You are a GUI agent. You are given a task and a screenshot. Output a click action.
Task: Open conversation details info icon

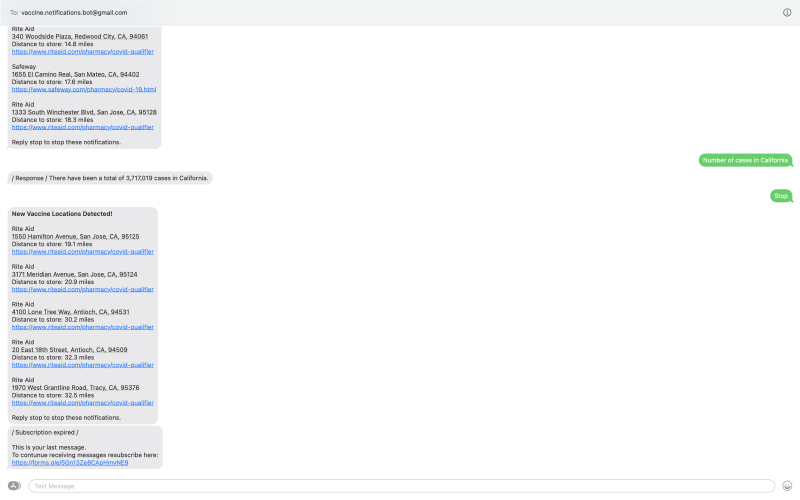(x=787, y=12)
